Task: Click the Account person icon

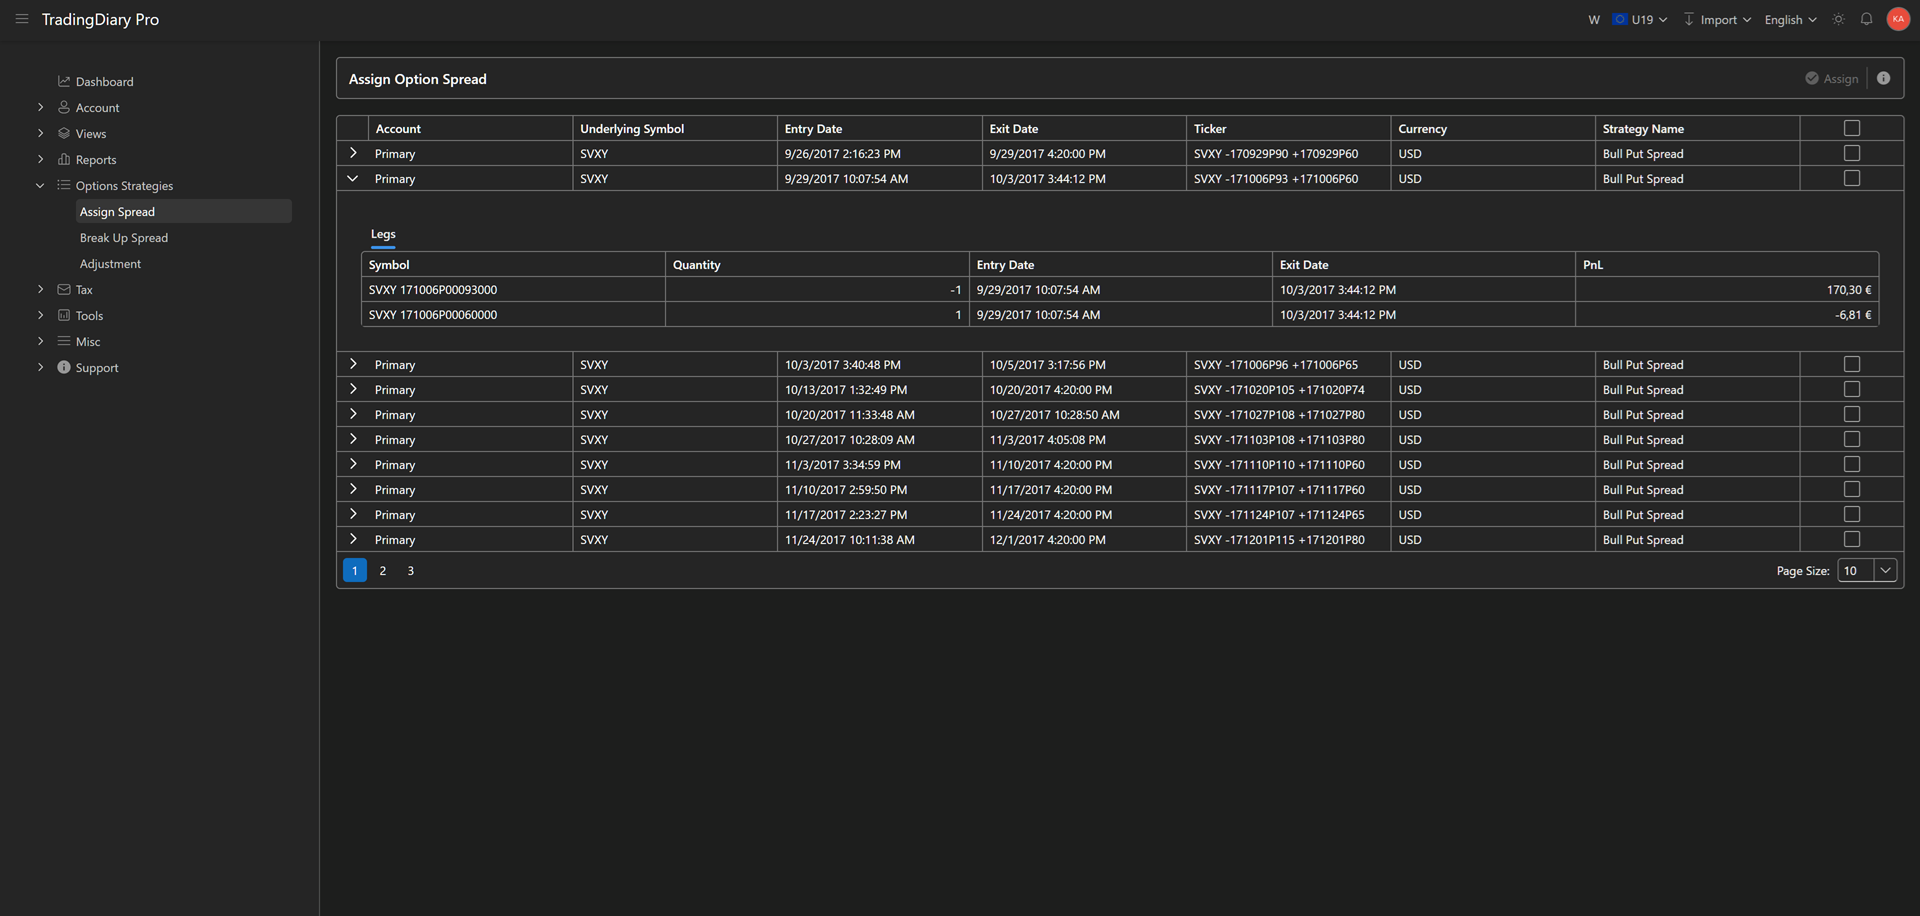Action: pyautogui.click(x=64, y=107)
